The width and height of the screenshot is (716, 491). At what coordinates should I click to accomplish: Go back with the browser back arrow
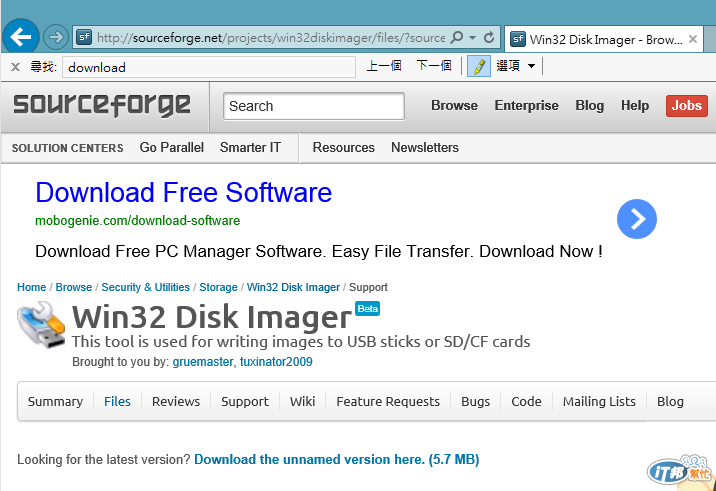point(21,37)
